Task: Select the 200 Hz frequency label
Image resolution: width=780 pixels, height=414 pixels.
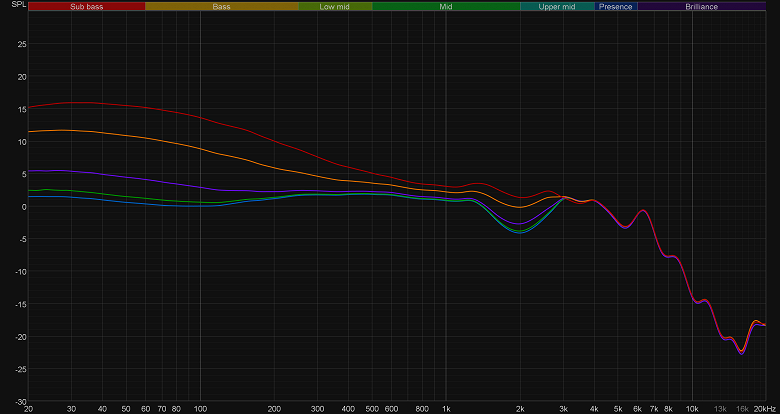Action: [274, 409]
